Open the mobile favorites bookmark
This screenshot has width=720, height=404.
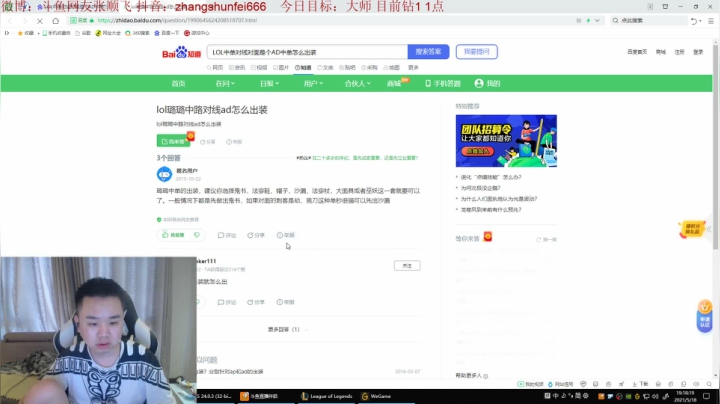[x=56, y=33]
